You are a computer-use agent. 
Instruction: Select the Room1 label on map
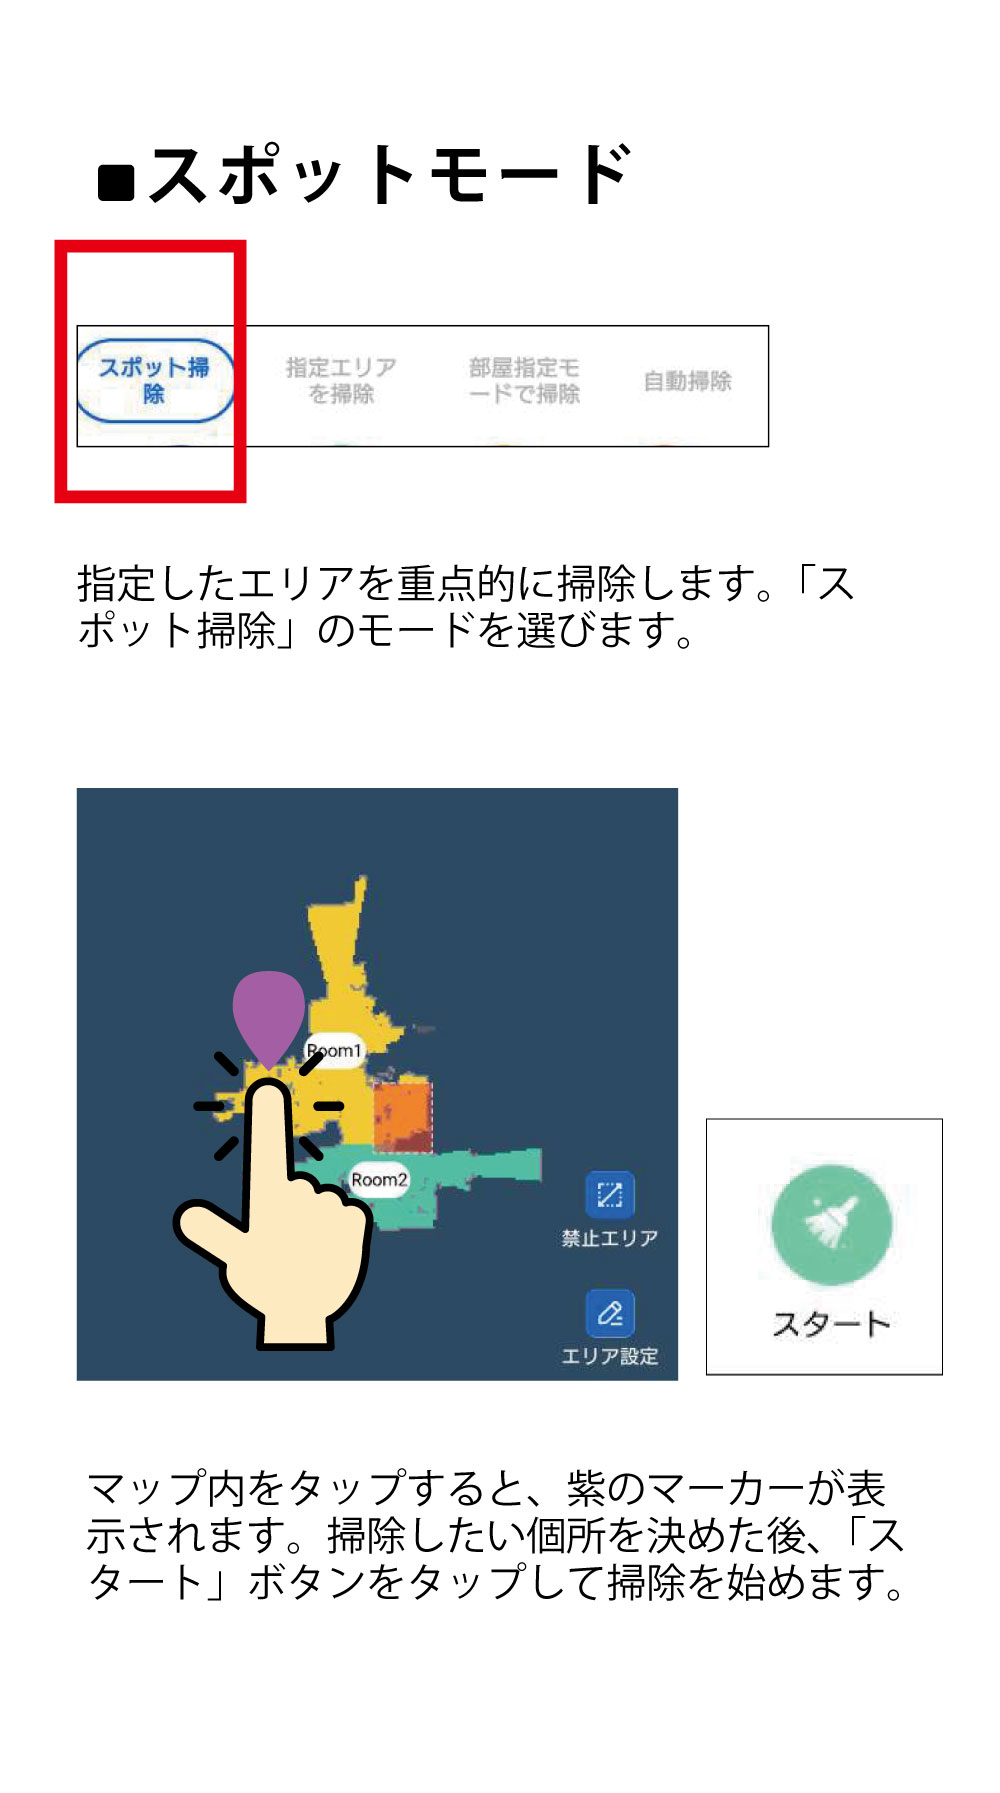334,1051
